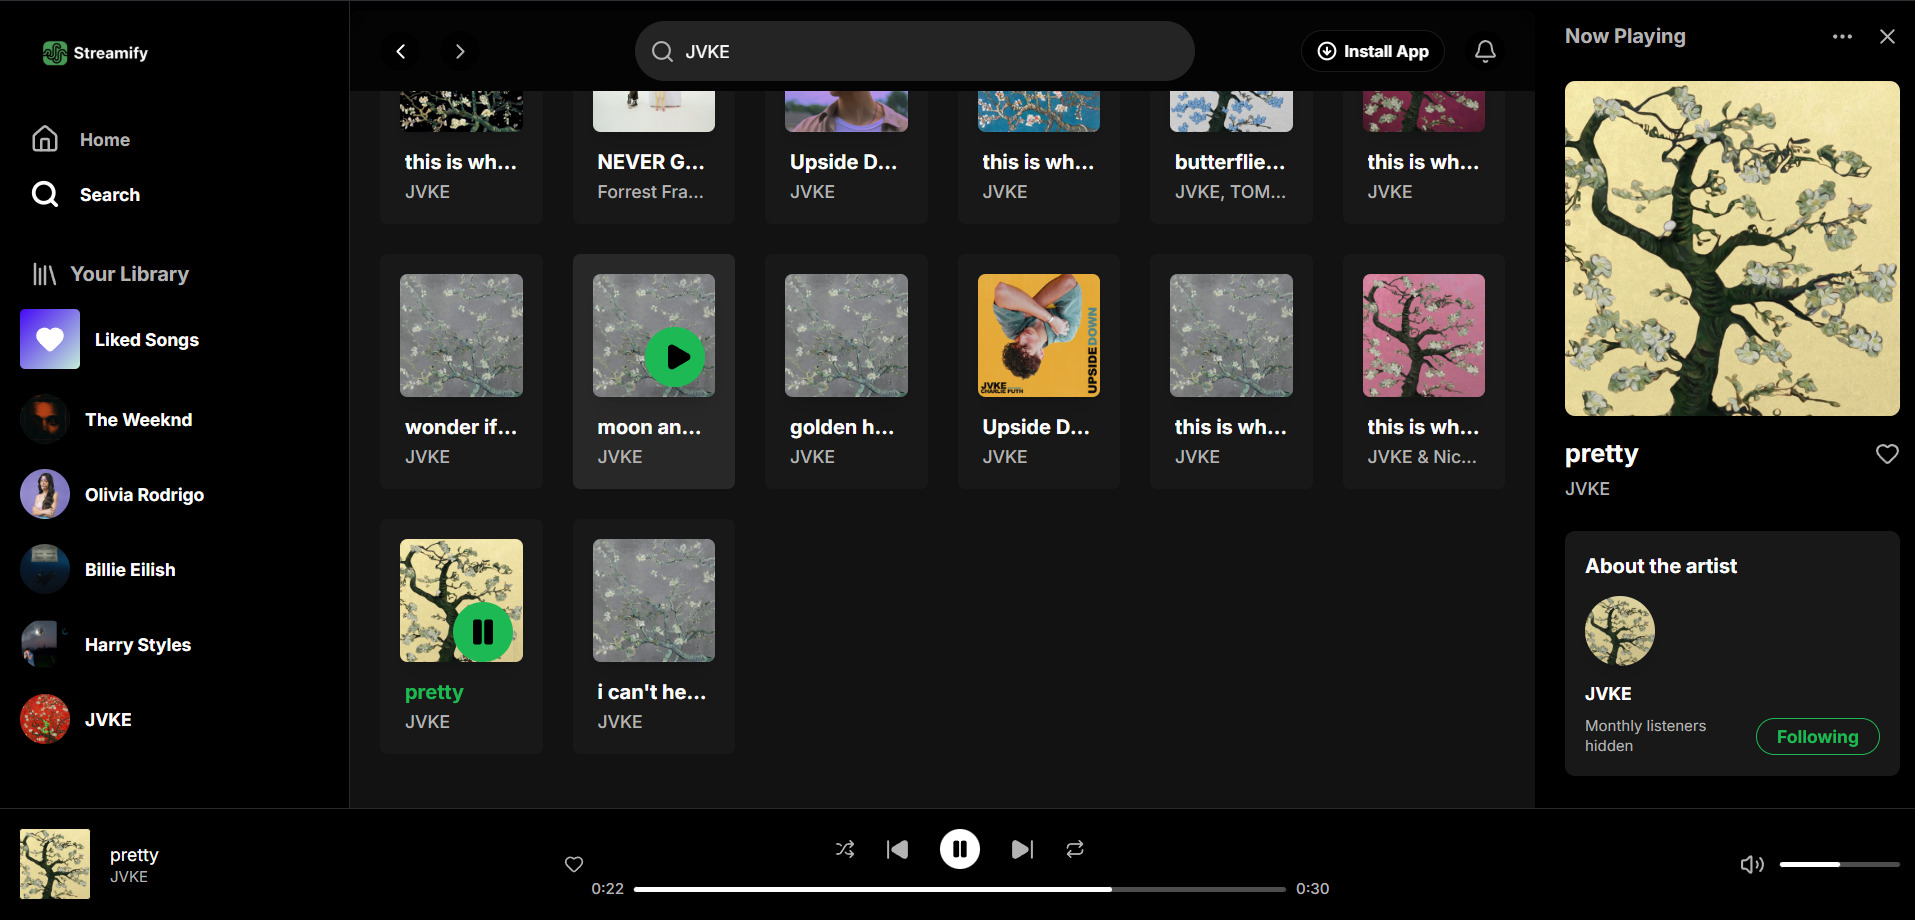Play 'moon an...' with the green play button

(x=675, y=357)
